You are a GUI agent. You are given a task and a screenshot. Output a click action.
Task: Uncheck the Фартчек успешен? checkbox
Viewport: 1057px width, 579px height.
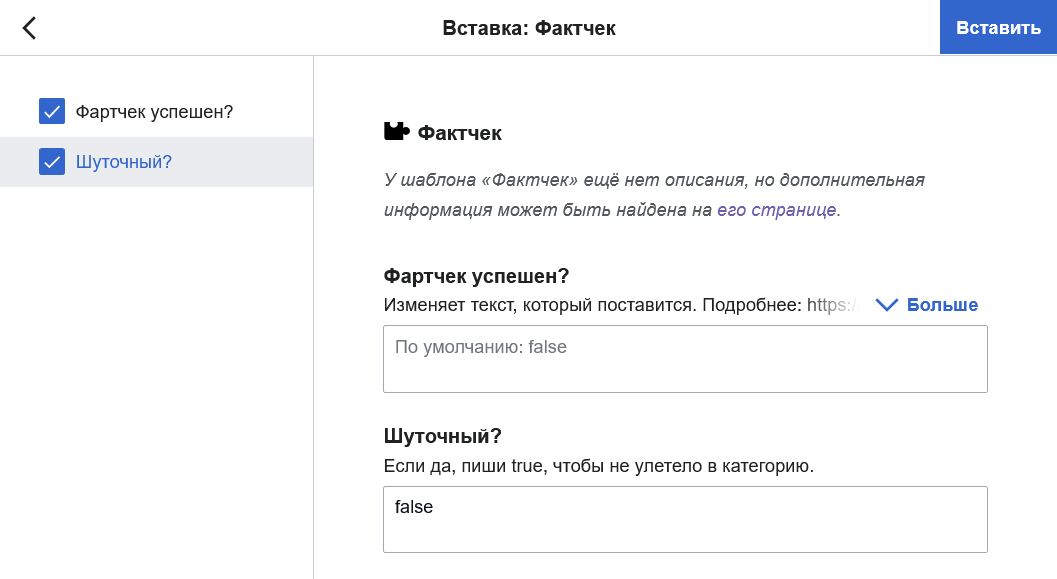coord(52,111)
